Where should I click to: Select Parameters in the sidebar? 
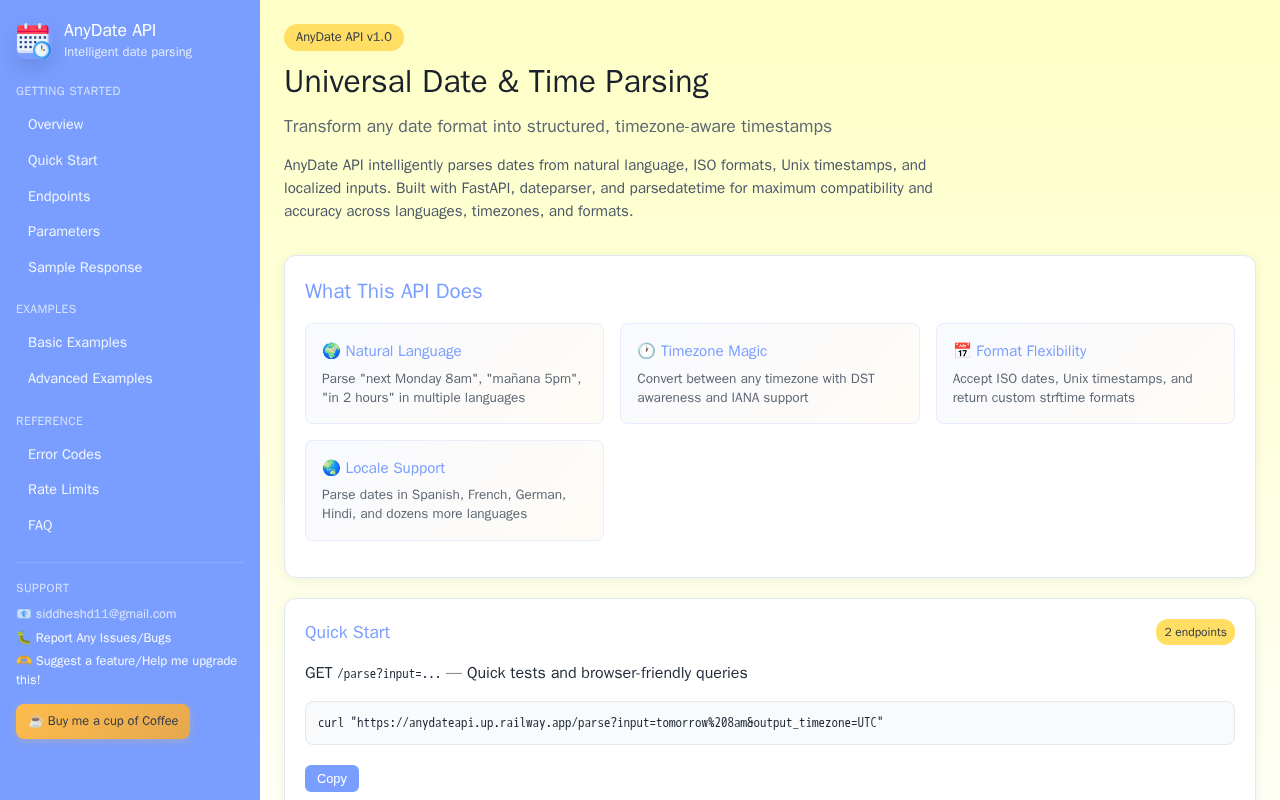pyautogui.click(x=64, y=232)
